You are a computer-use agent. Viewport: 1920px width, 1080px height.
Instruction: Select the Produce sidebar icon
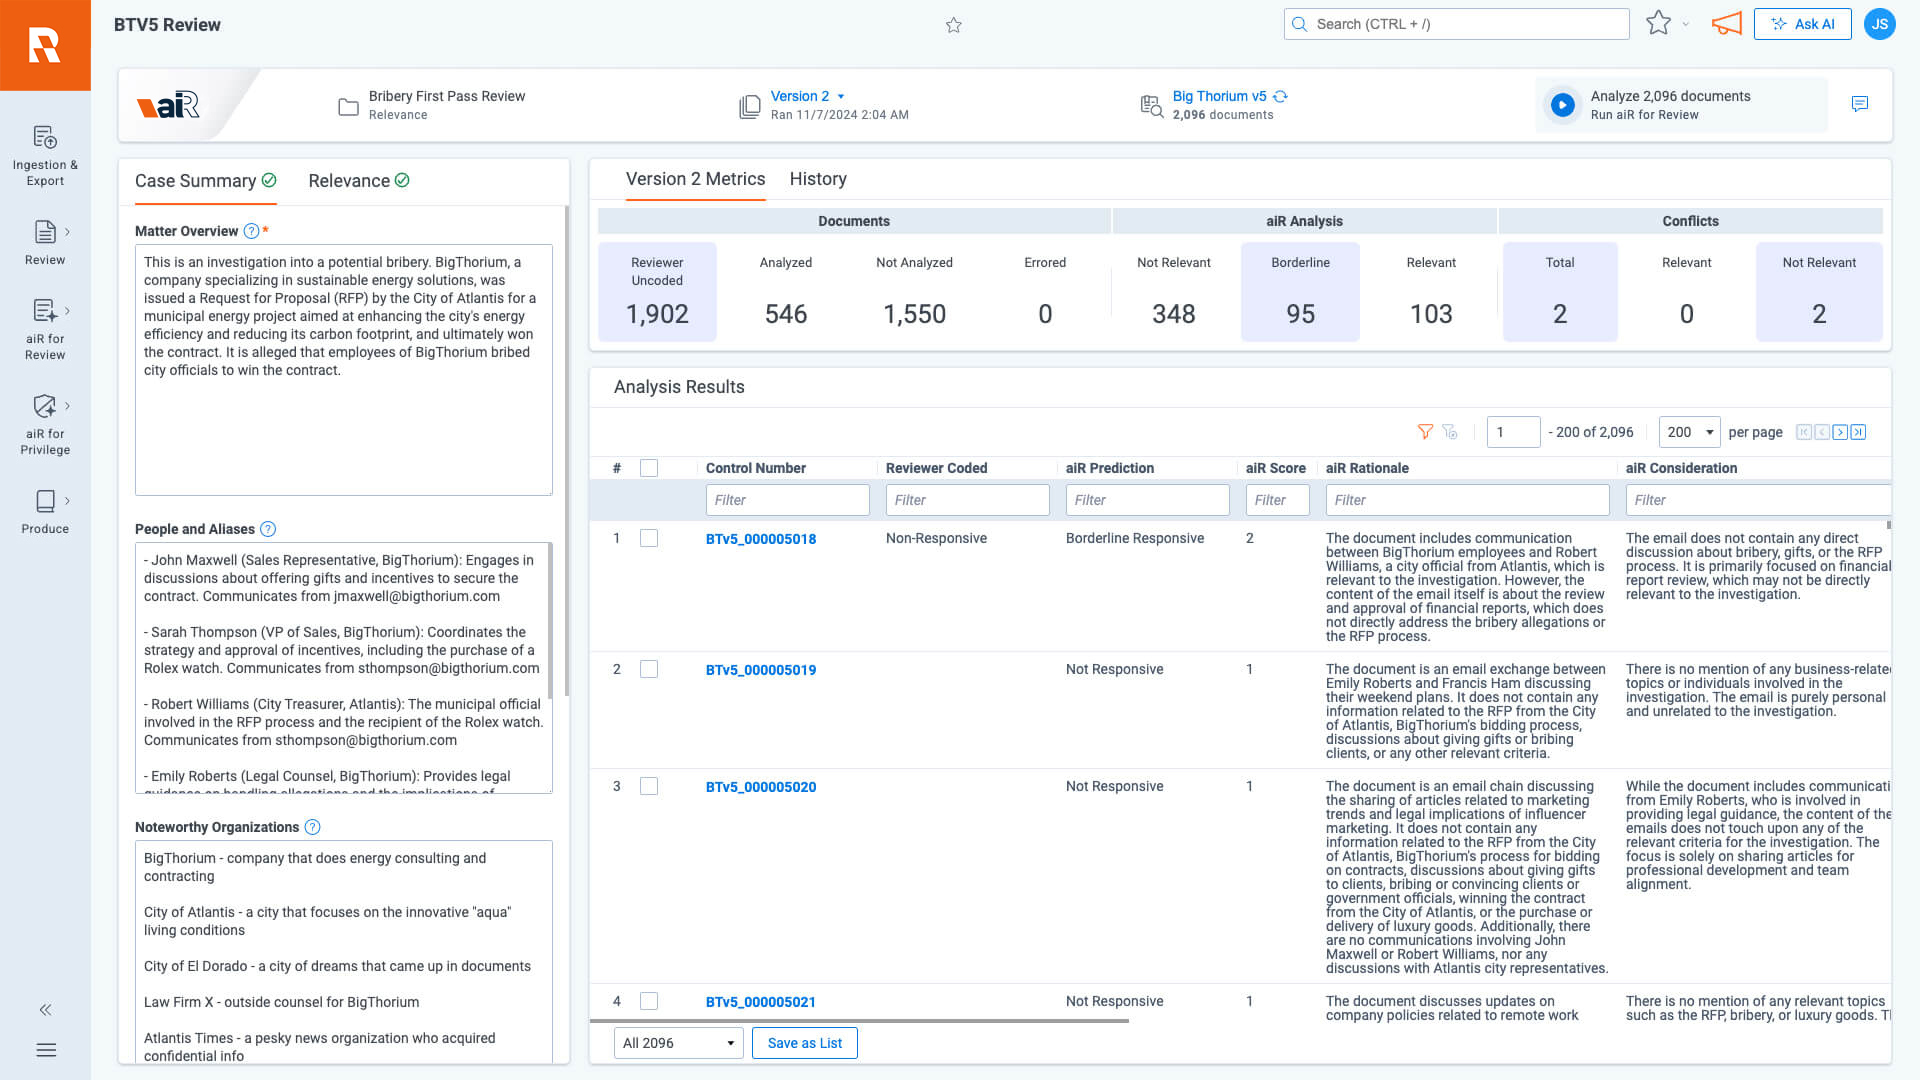click(45, 510)
